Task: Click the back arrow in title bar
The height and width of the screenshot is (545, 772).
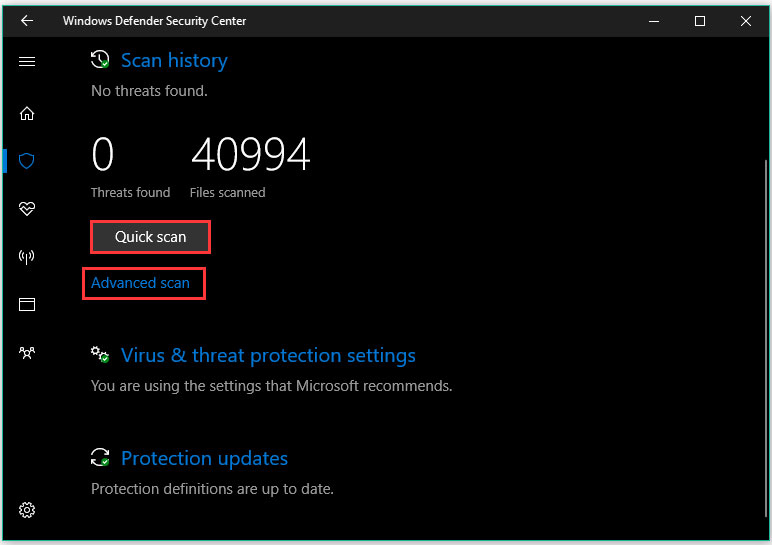Action: click(x=27, y=21)
